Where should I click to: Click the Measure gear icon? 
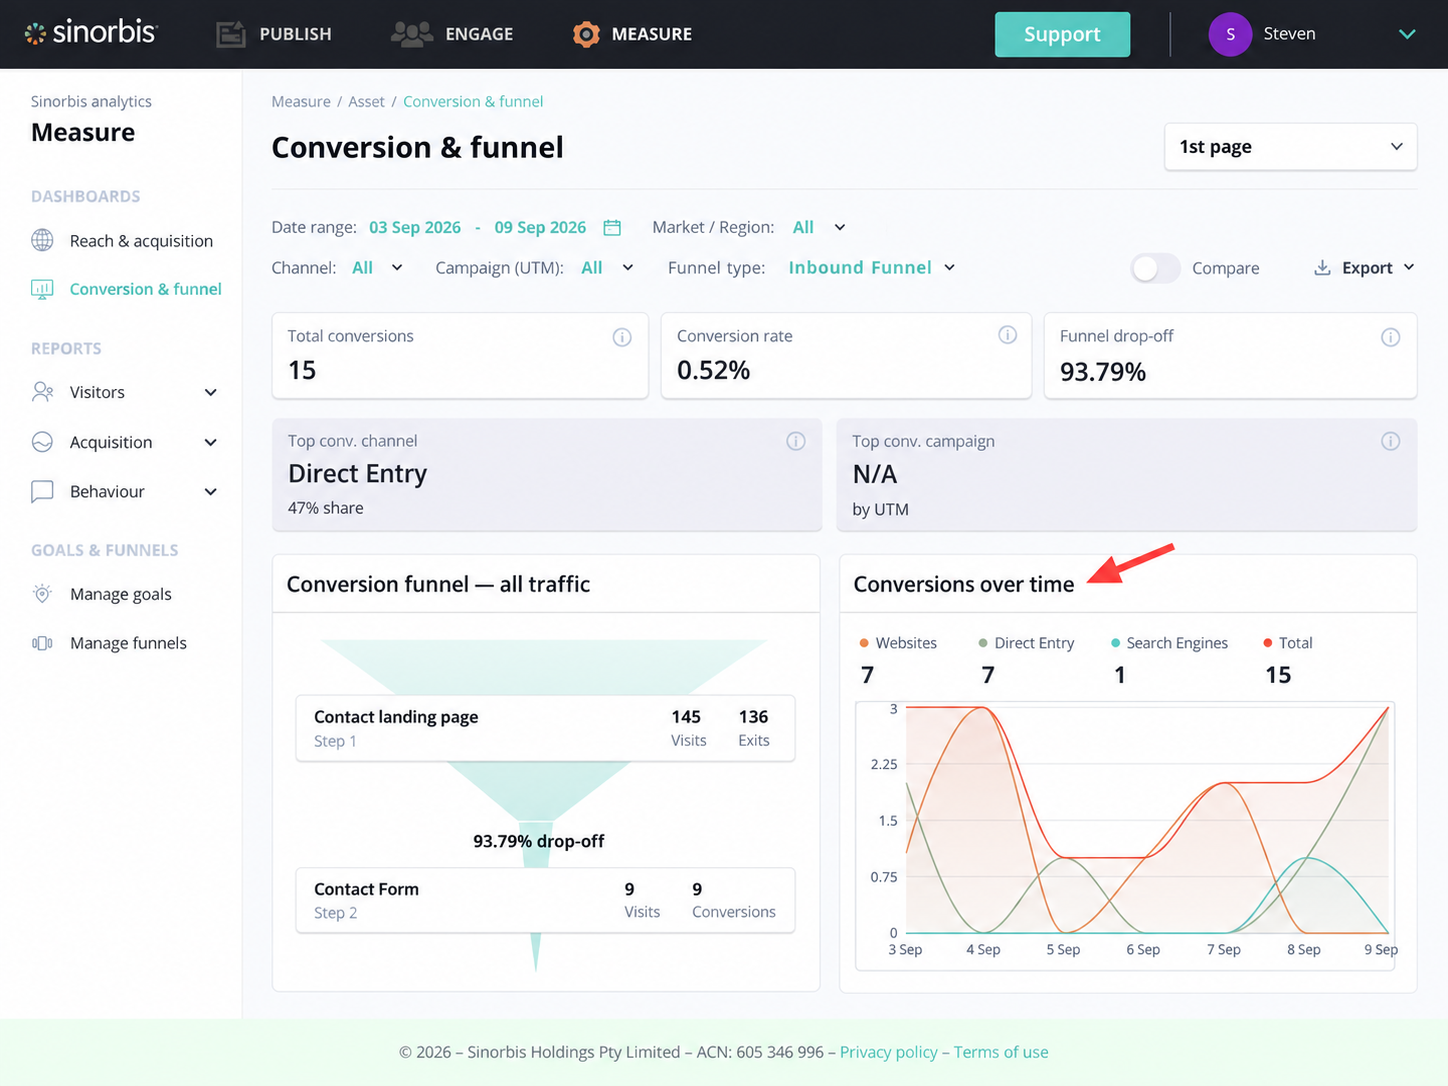coord(586,34)
